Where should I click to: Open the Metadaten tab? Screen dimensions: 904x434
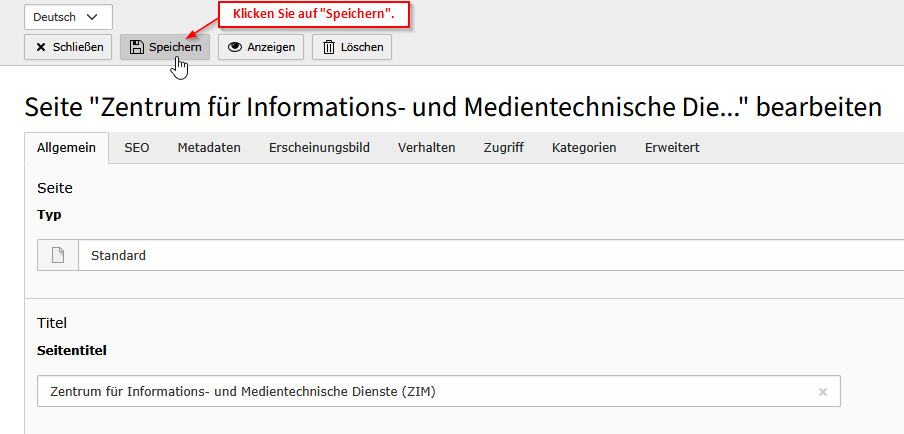pos(209,148)
